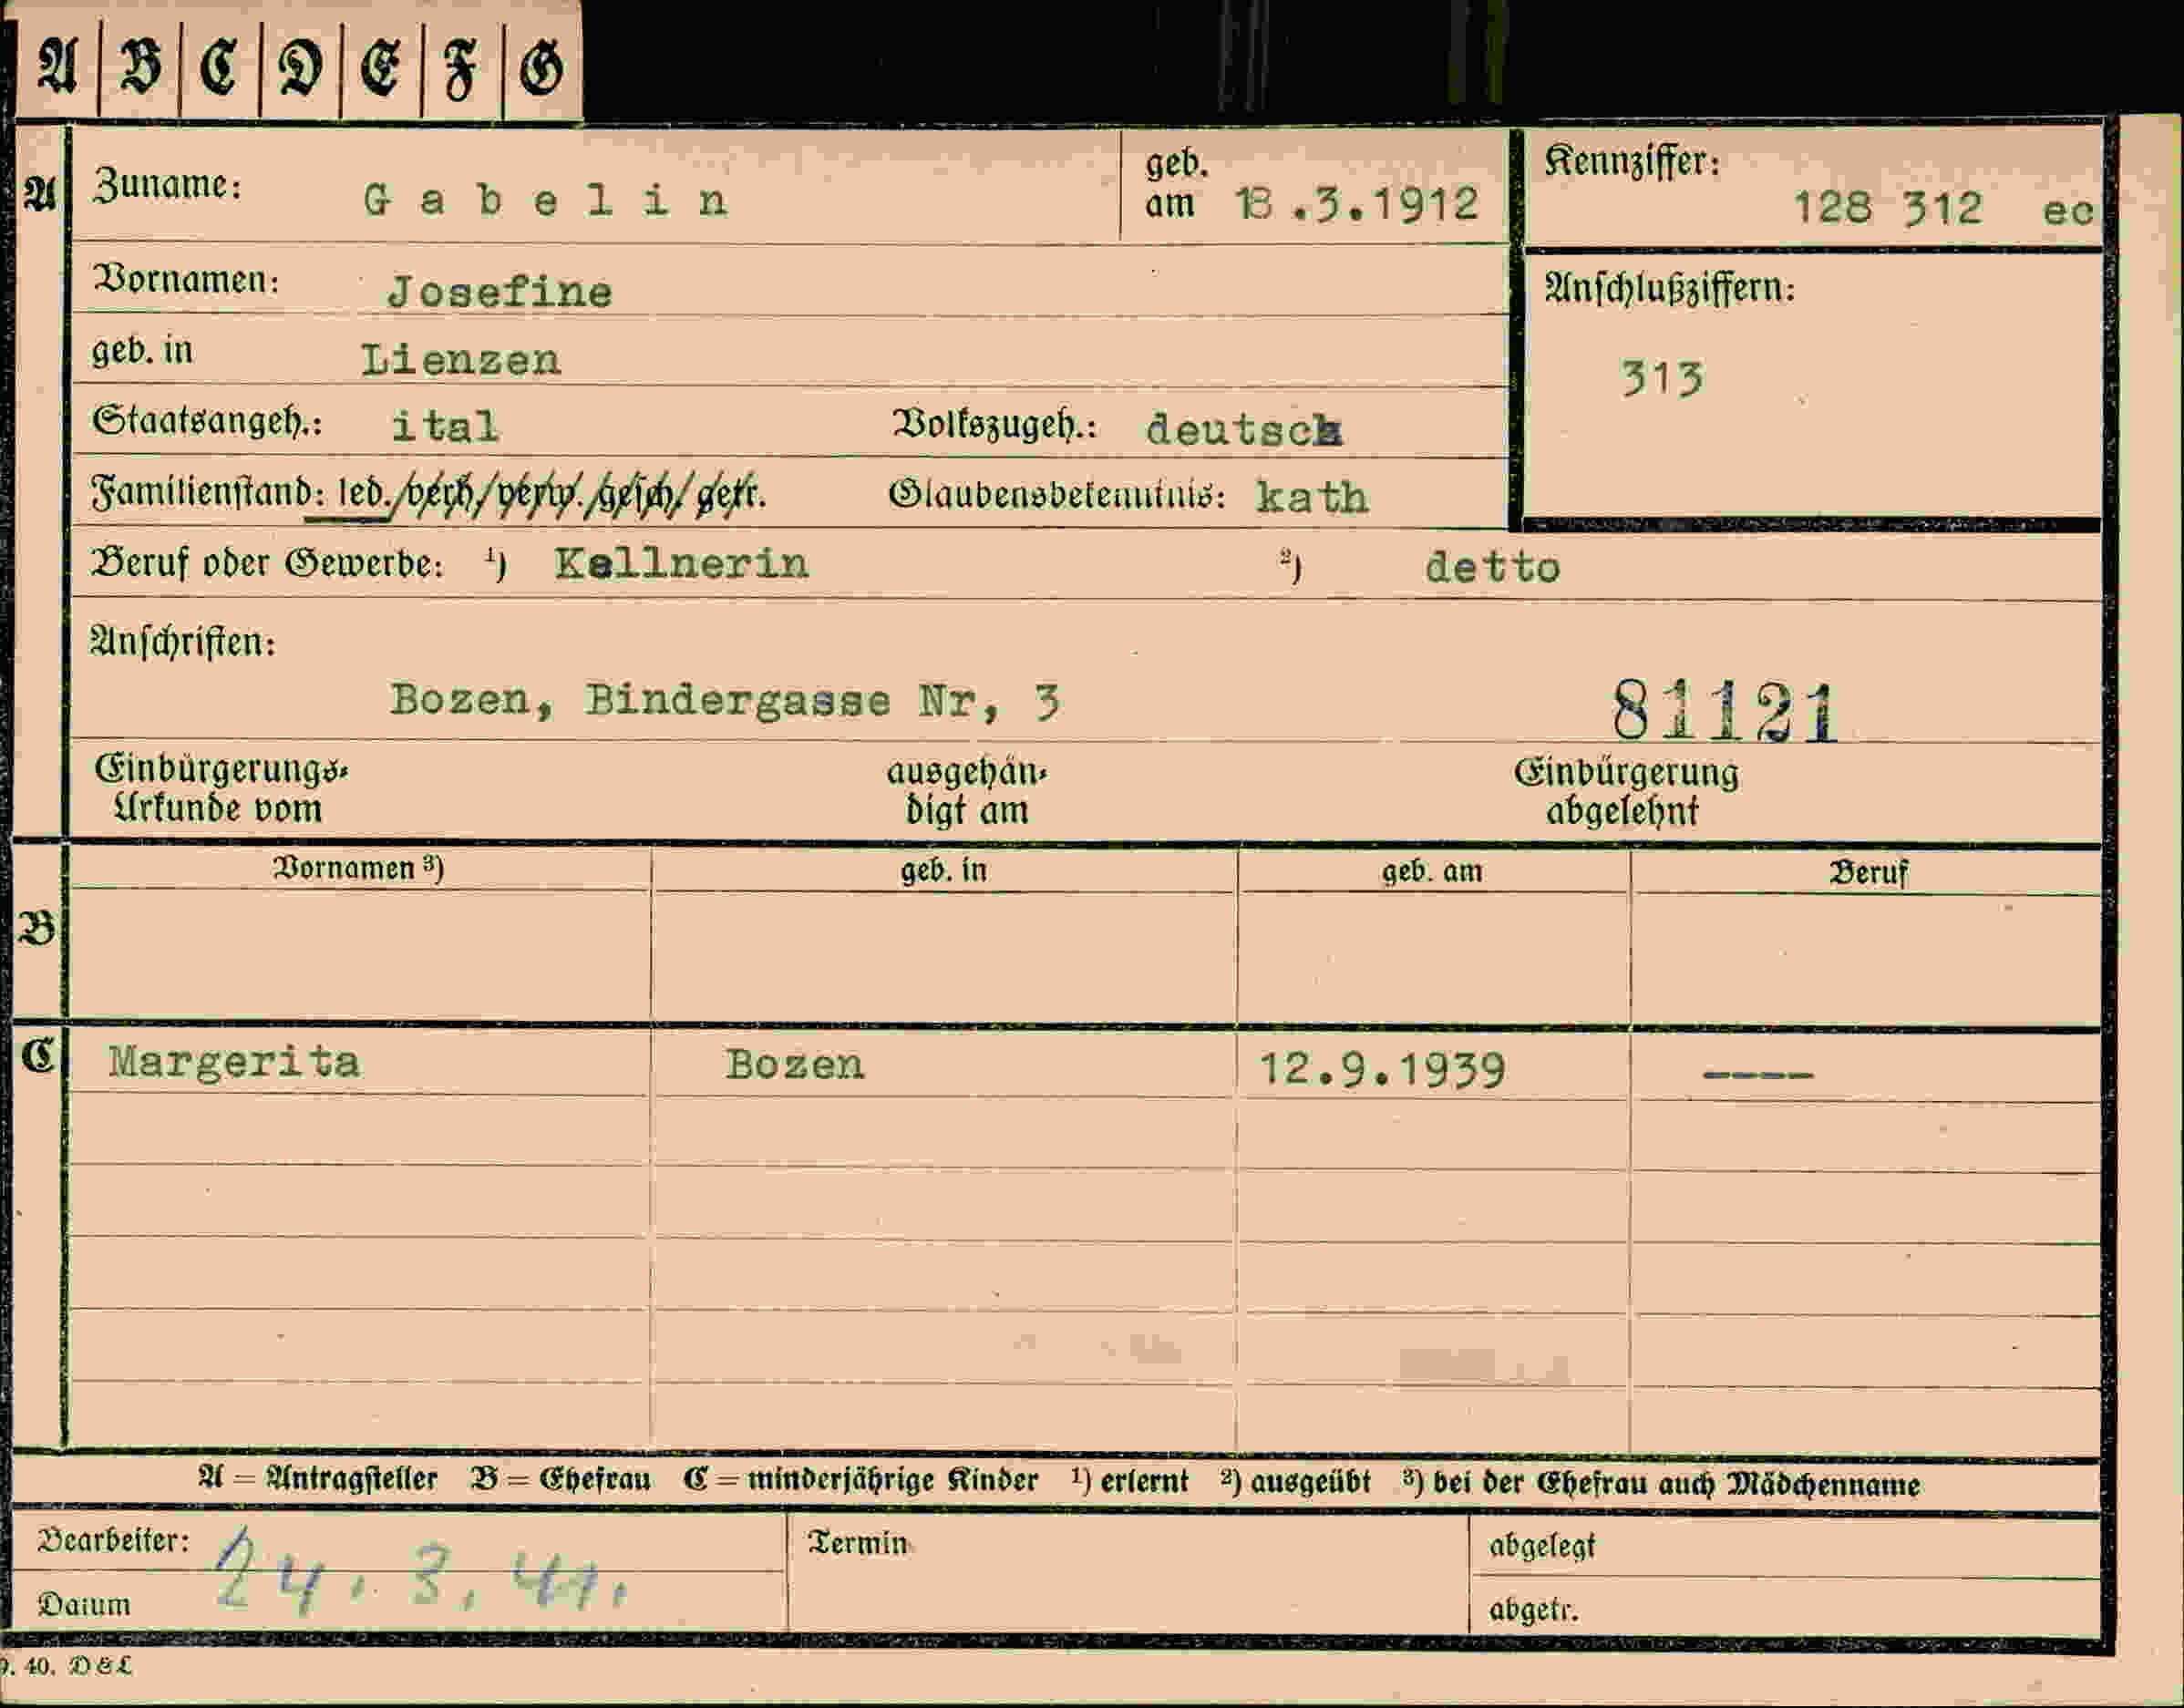The width and height of the screenshot is (2184, 1708).
Task: Click the legend 'B = Ehefrau'
Action: pyautogui.click(x=560, y=1479)
